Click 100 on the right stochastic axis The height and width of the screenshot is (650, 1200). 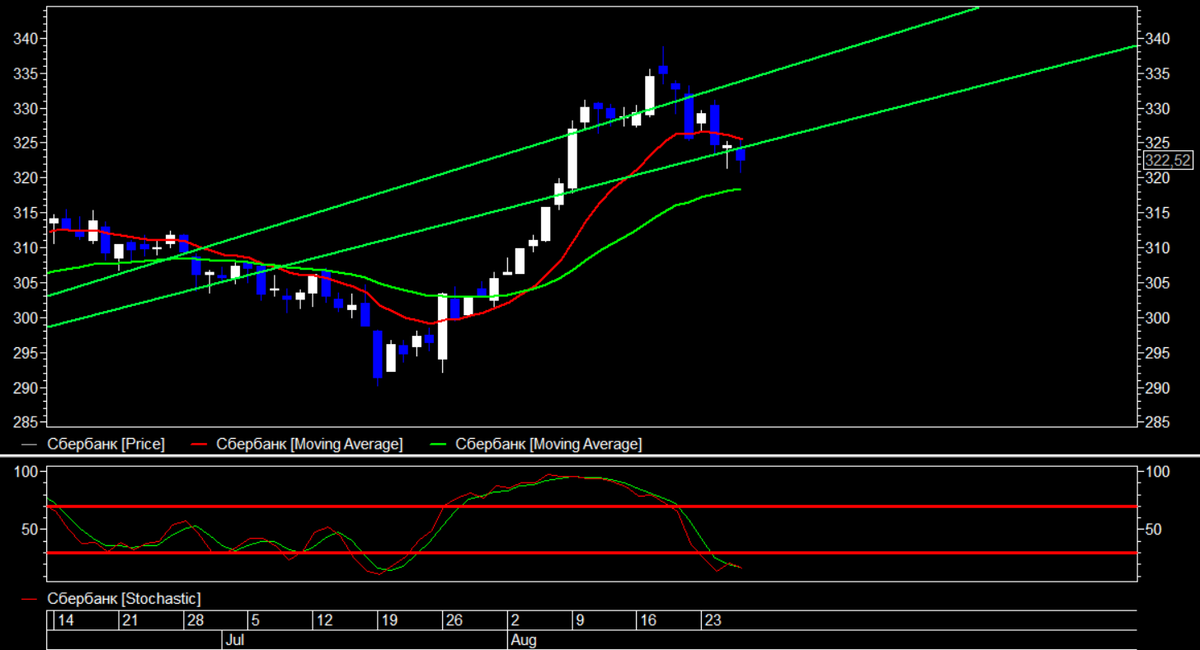click(x=1158, y=471)
